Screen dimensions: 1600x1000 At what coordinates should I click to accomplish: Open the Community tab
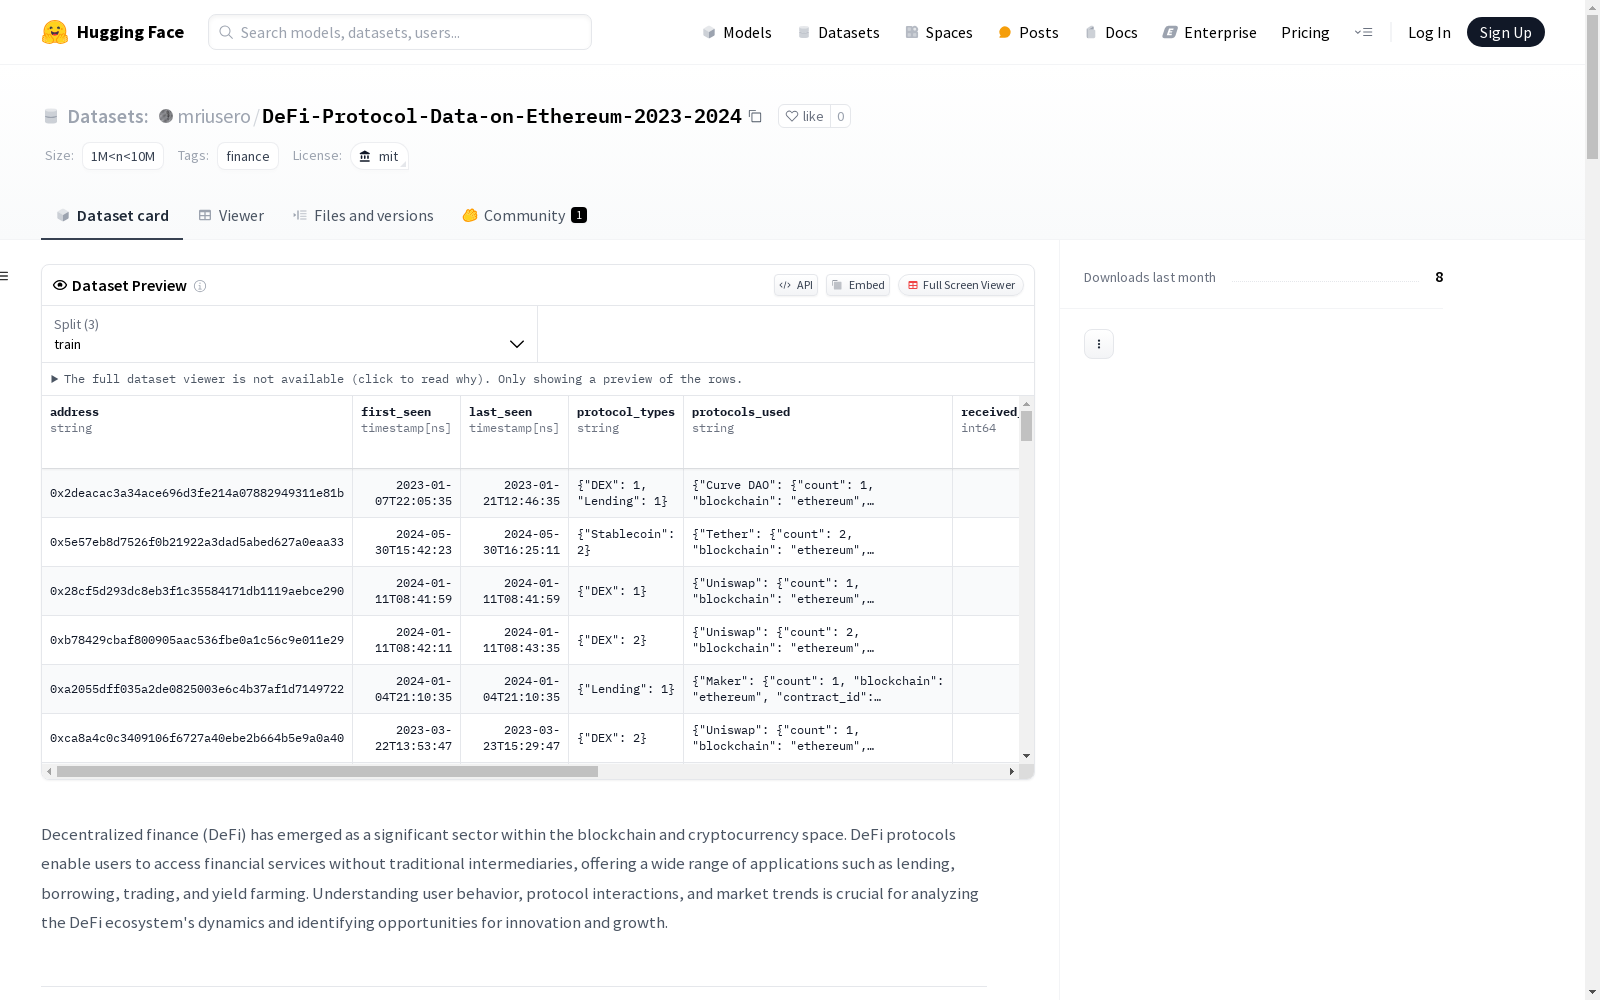click(x=524, y=216)
